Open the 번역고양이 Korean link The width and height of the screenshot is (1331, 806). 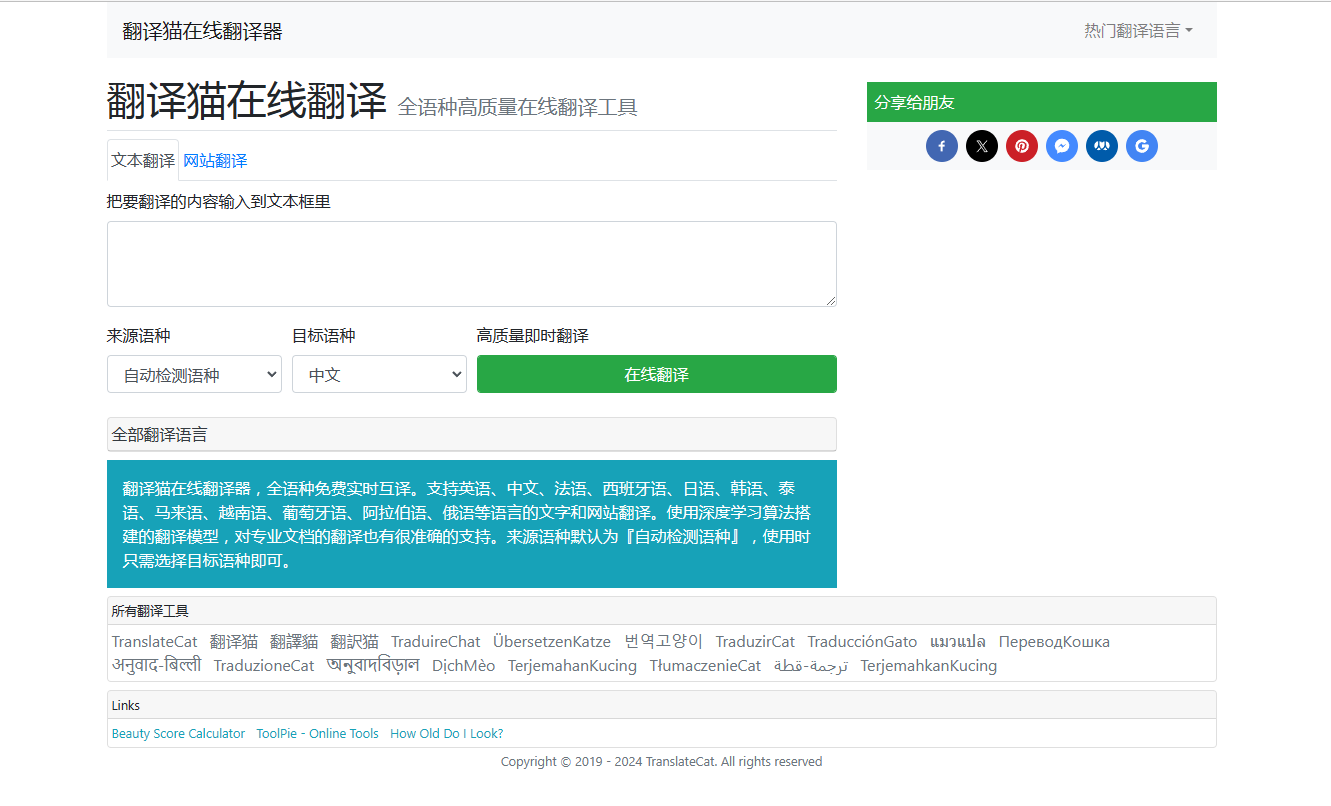(x=663, y=641)
